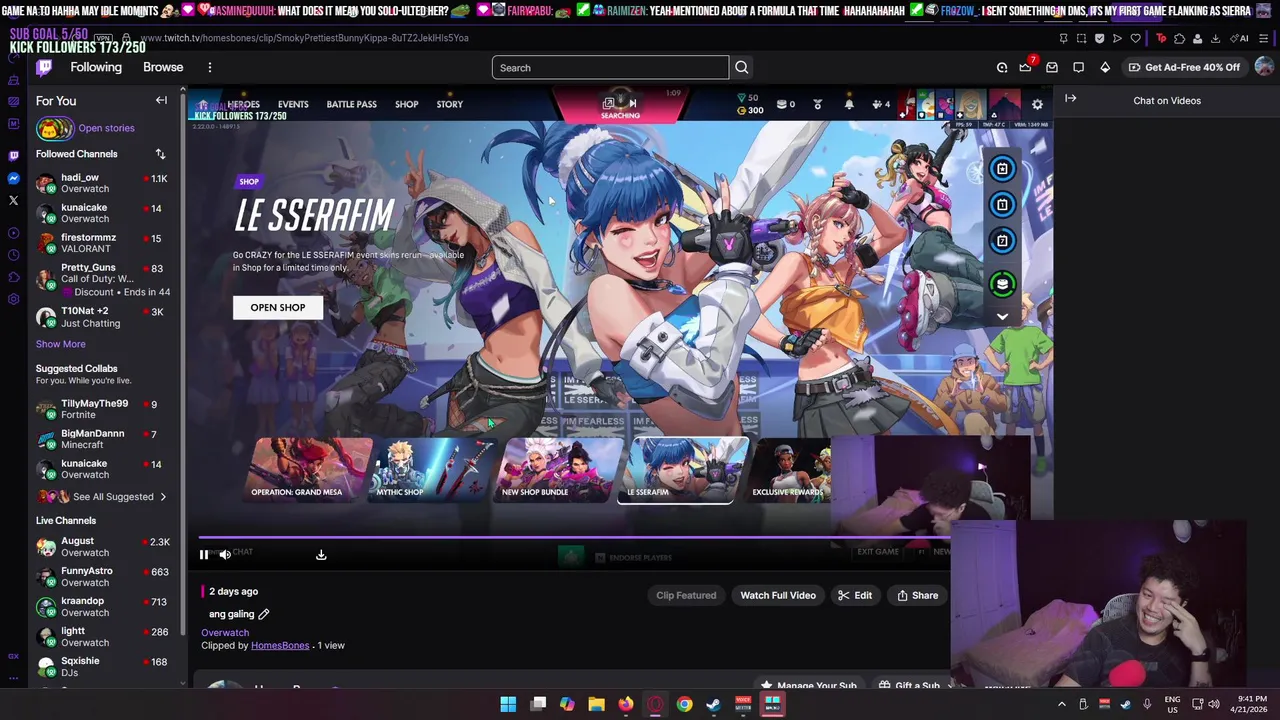Click the browser pin icon

pos(1064,38)
